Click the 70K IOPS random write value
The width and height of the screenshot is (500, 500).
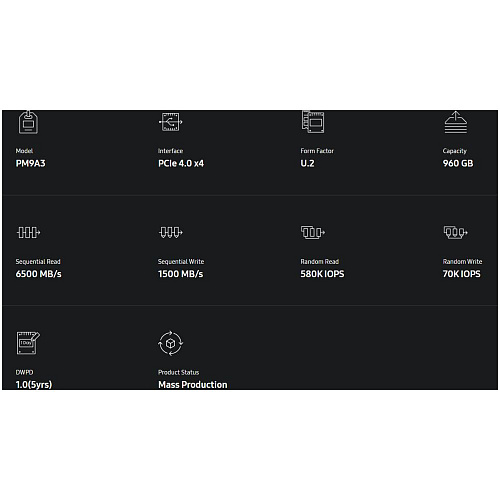(461, 274)
